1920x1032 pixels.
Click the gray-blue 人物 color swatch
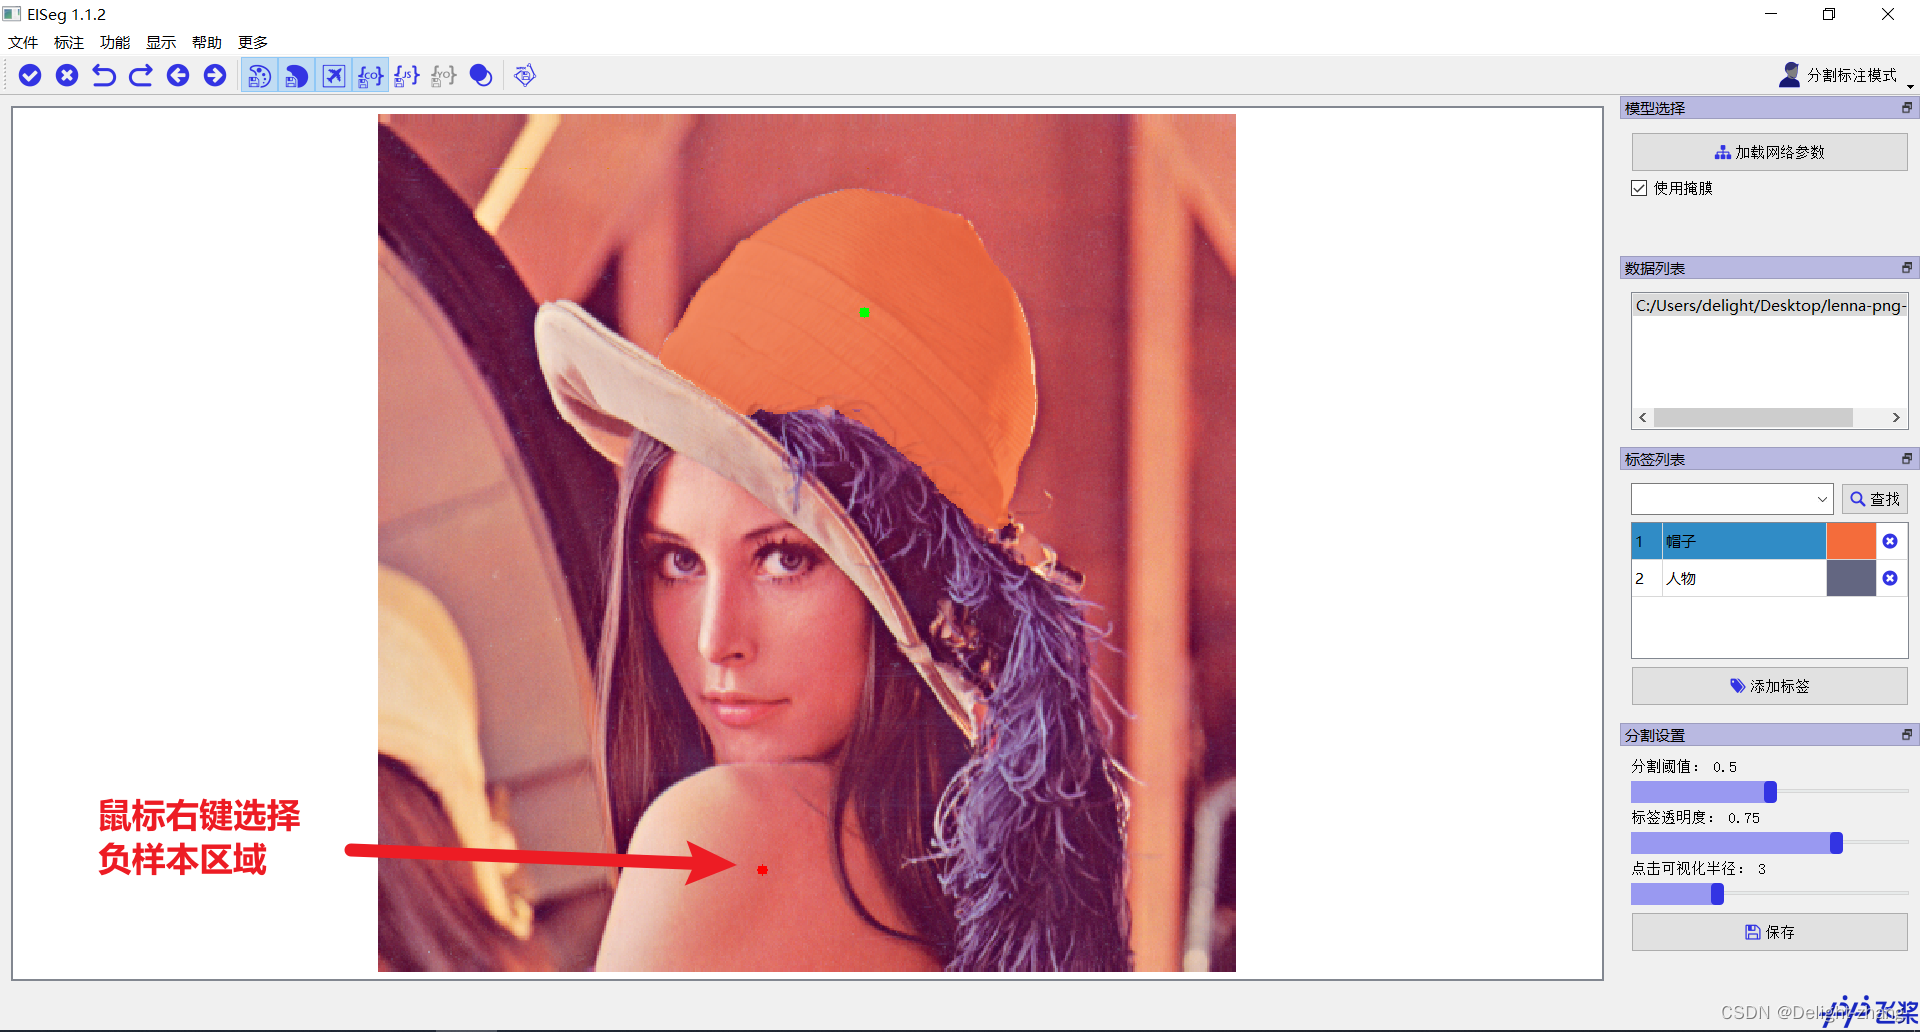coord(1851,578)
